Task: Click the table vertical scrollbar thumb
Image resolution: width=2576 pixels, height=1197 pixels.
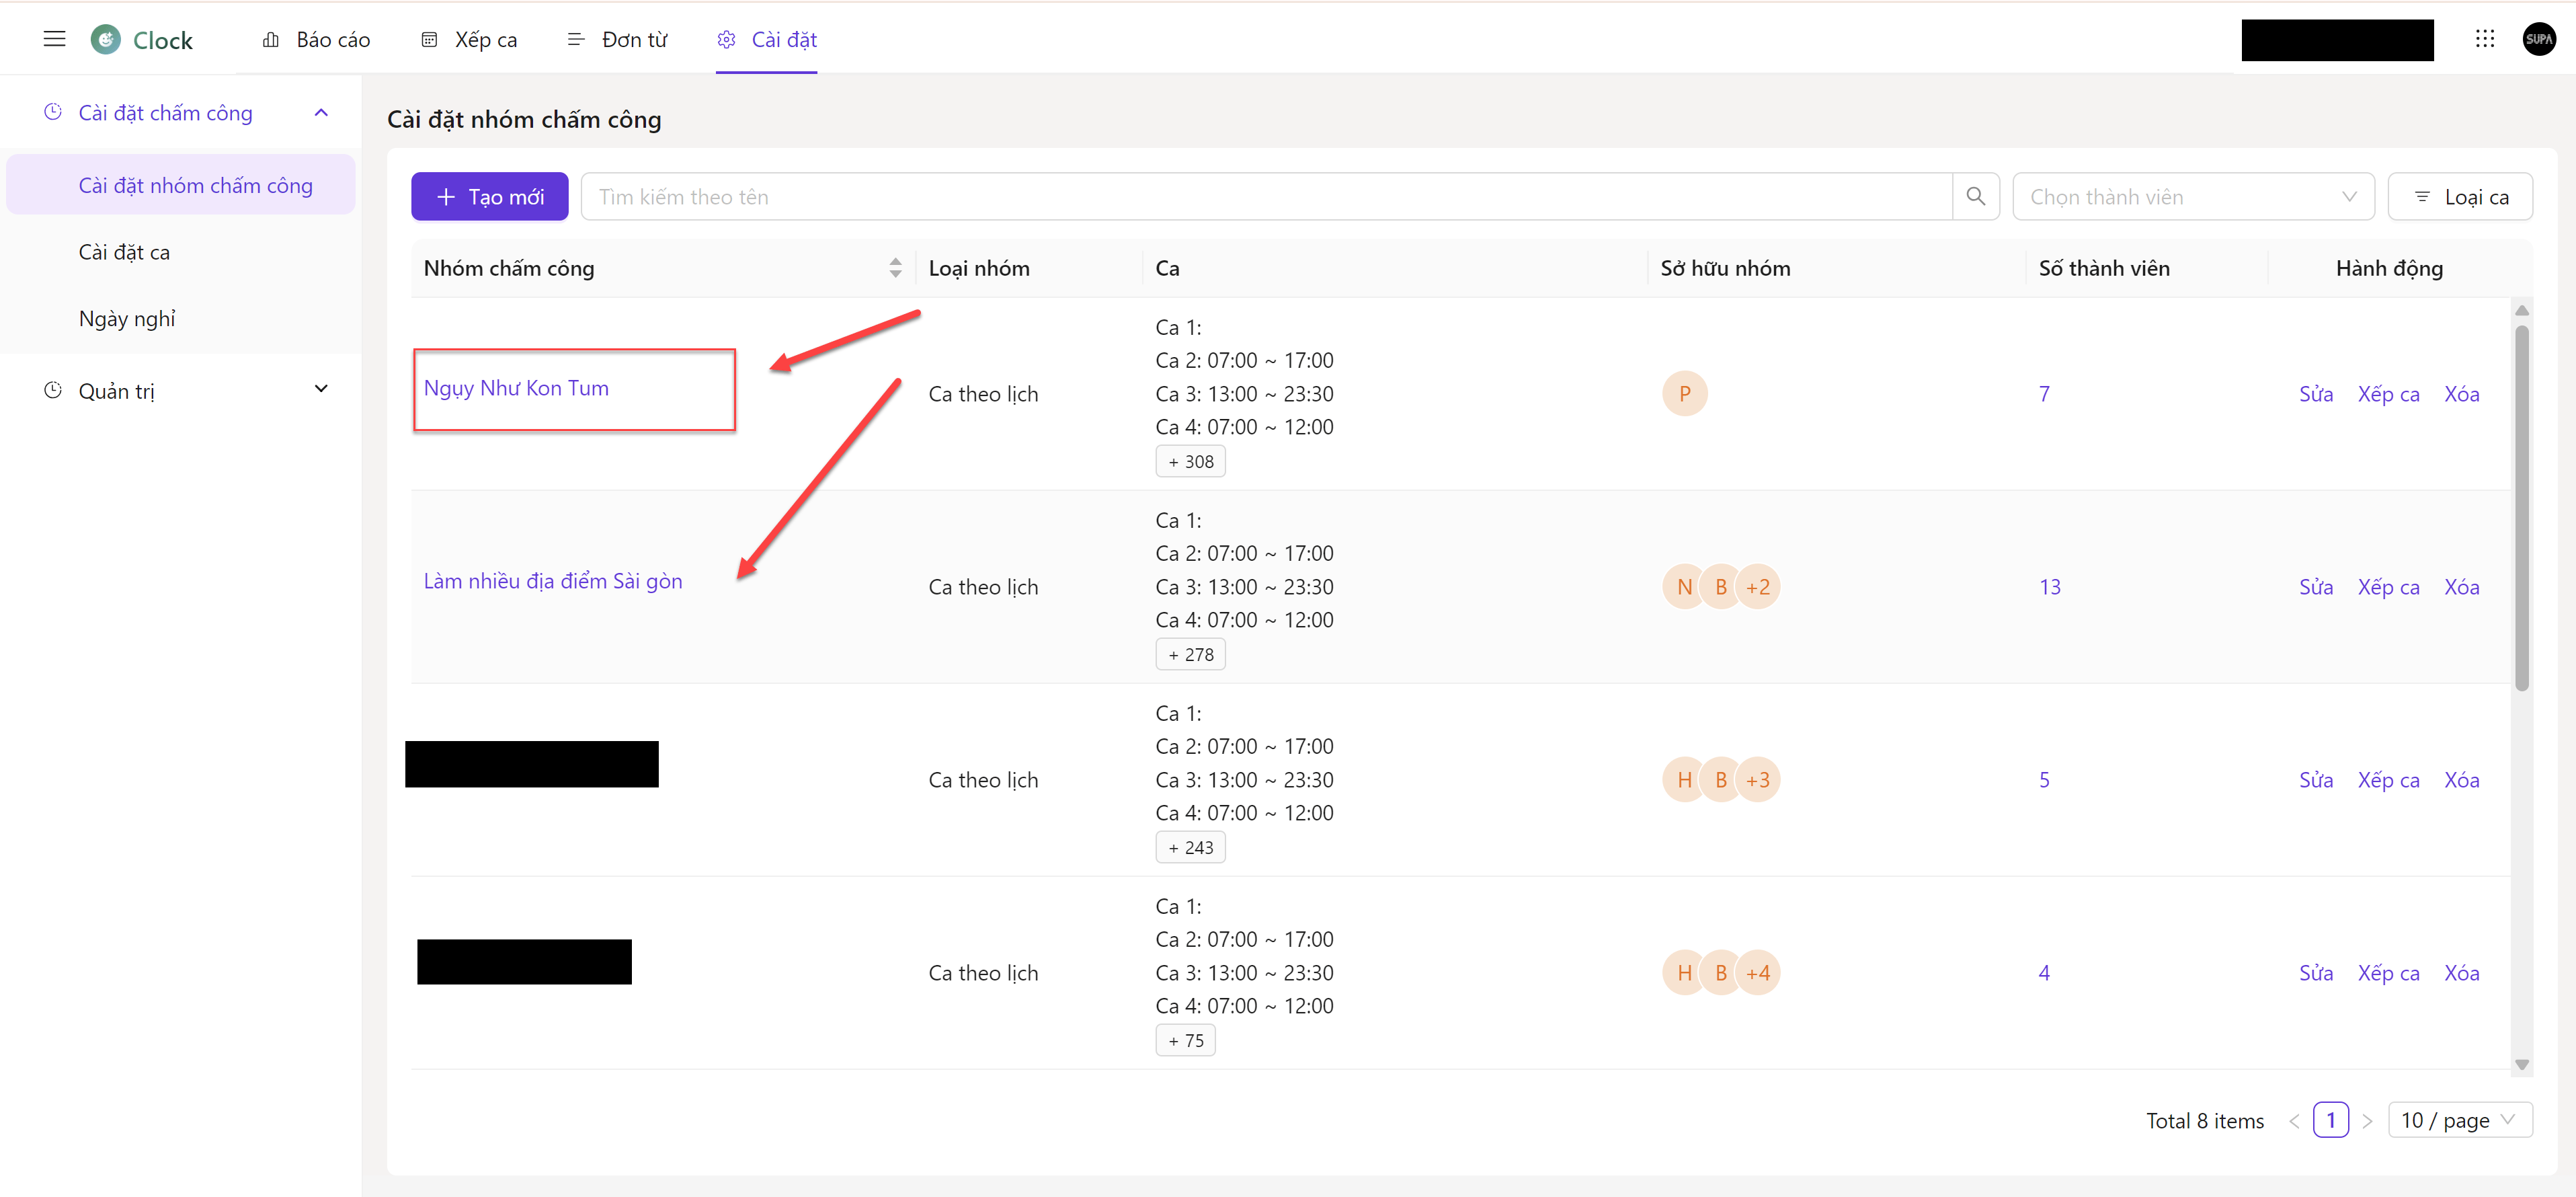Action: 2521,507
